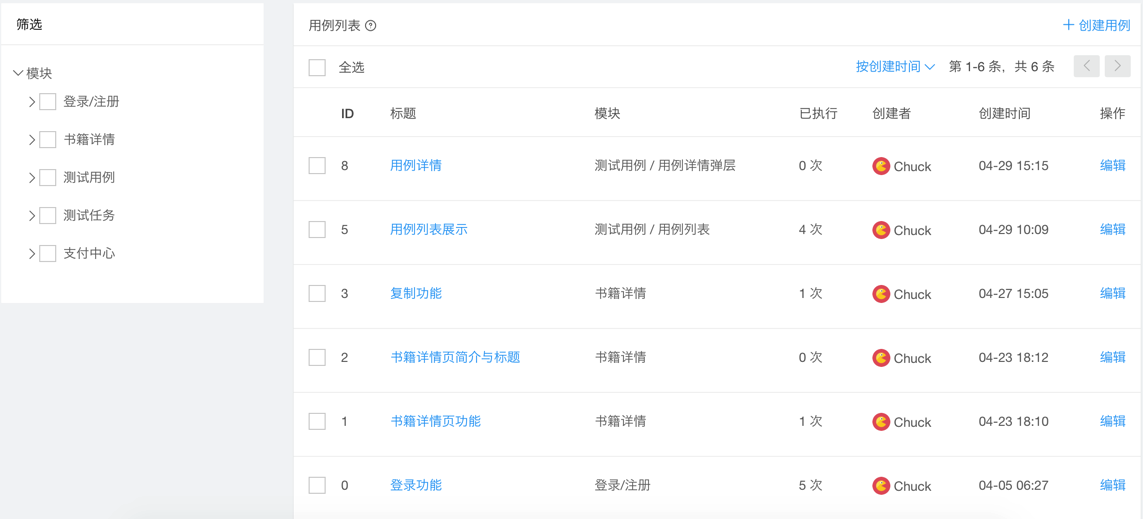Screen dimensions: 1143x519
Task: Click Chuck's avatar in the 登录功能 row
Action: pos(881,486)
